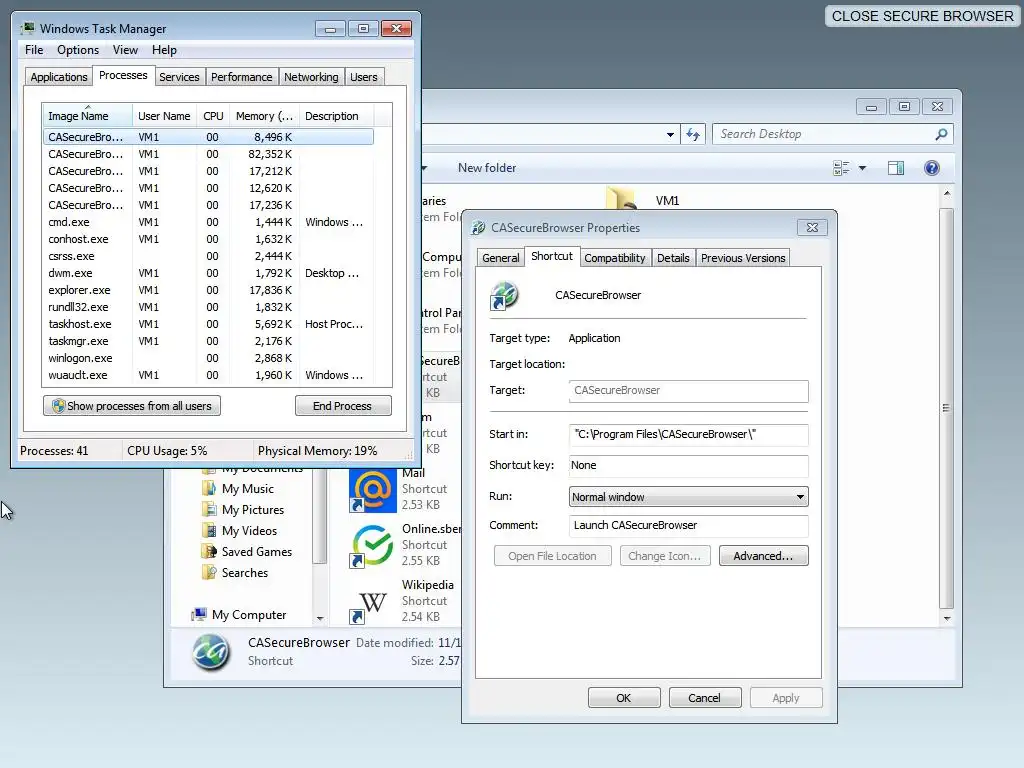Viewport: 1024px width, 768px height.
Task: Switch to the Details tab in Properties
Action: (x=673, y=258)
